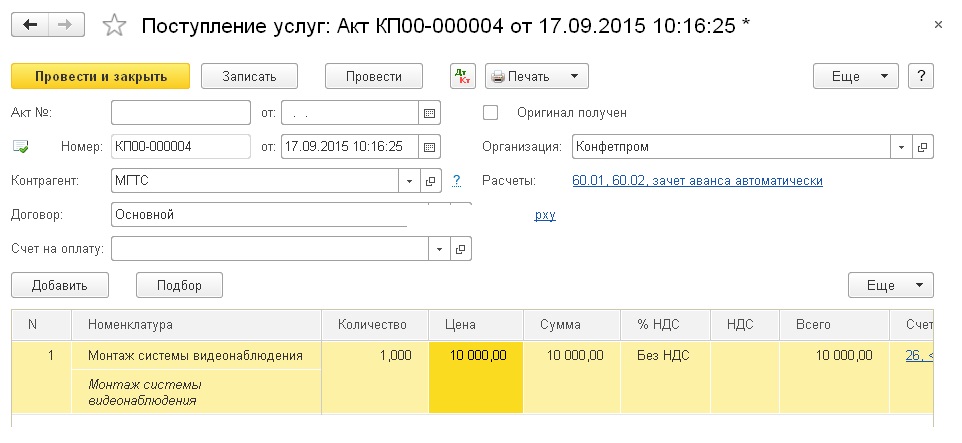The image size is (962, 443).
Task: Tick the Оригинал получен checkbox
Action: tap(490, 113)
